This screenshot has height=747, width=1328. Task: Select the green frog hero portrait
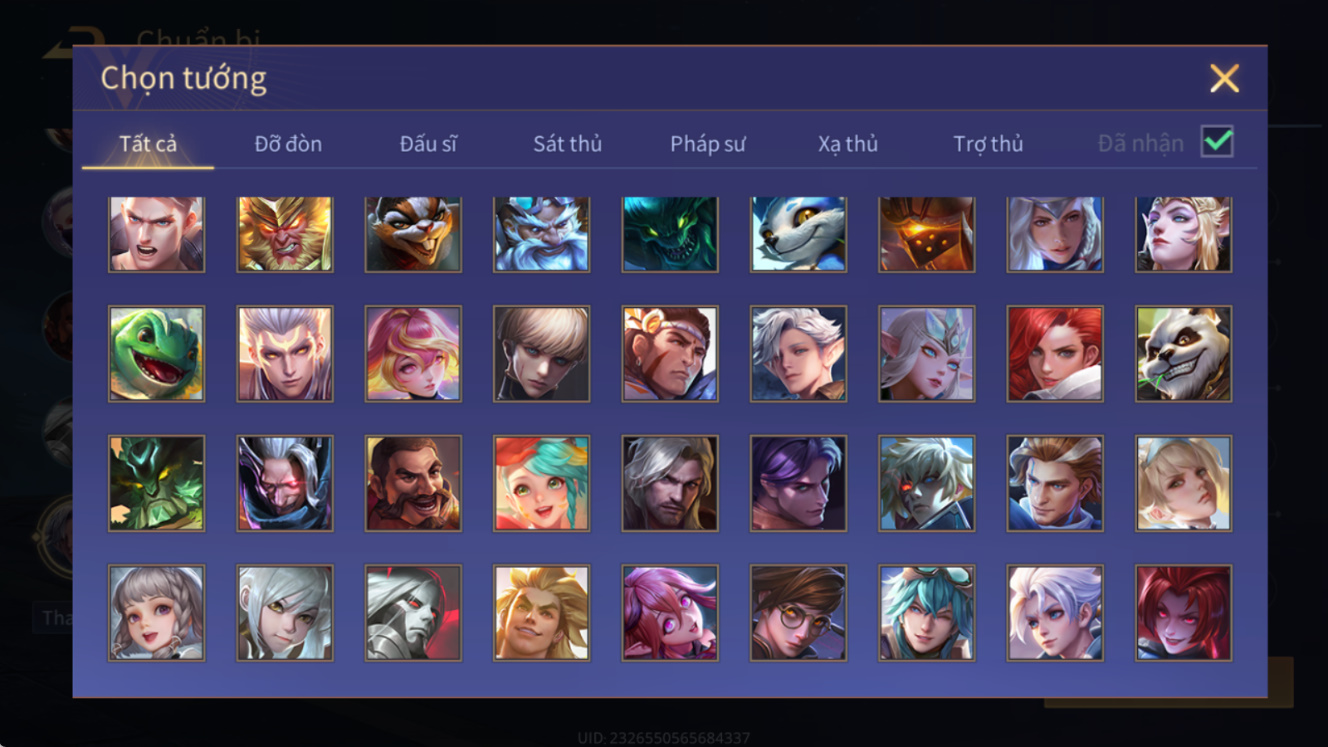pos(157,354)
